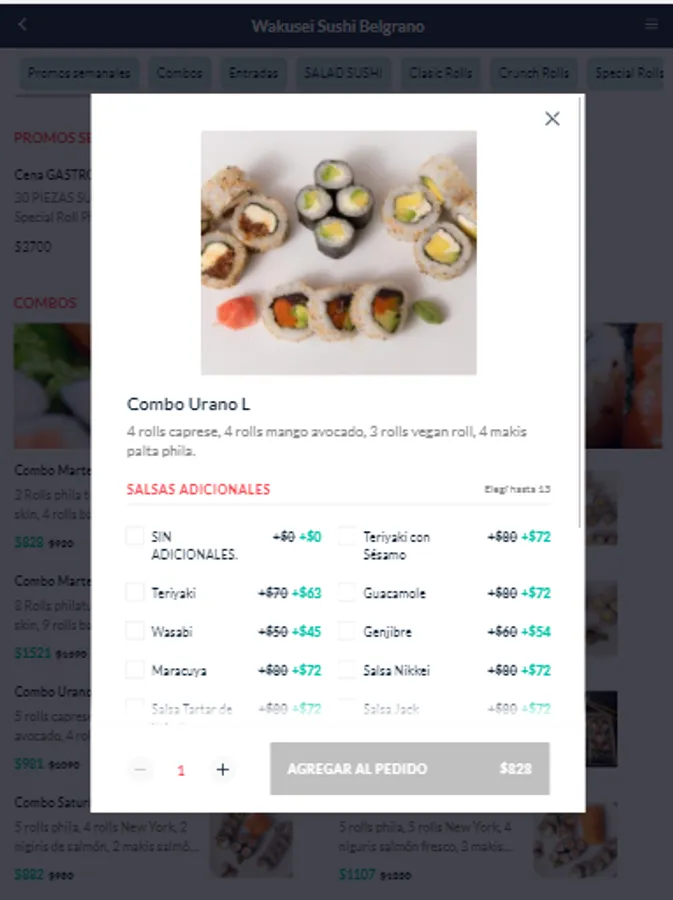Enable the Maracuya sauce option

pos(135,670)
